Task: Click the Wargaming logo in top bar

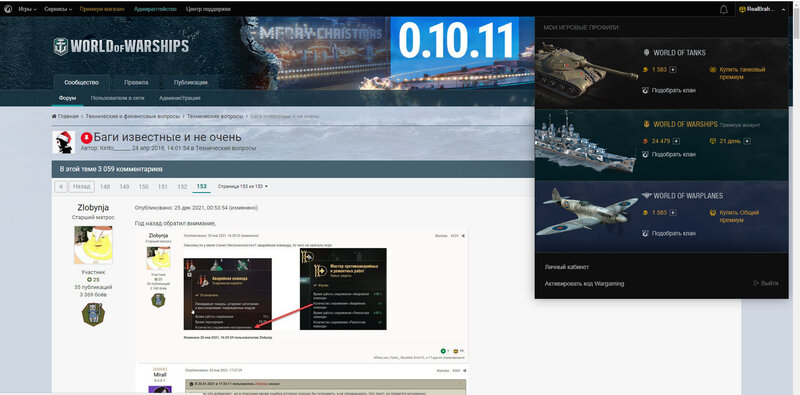Action: pos(8,9)
